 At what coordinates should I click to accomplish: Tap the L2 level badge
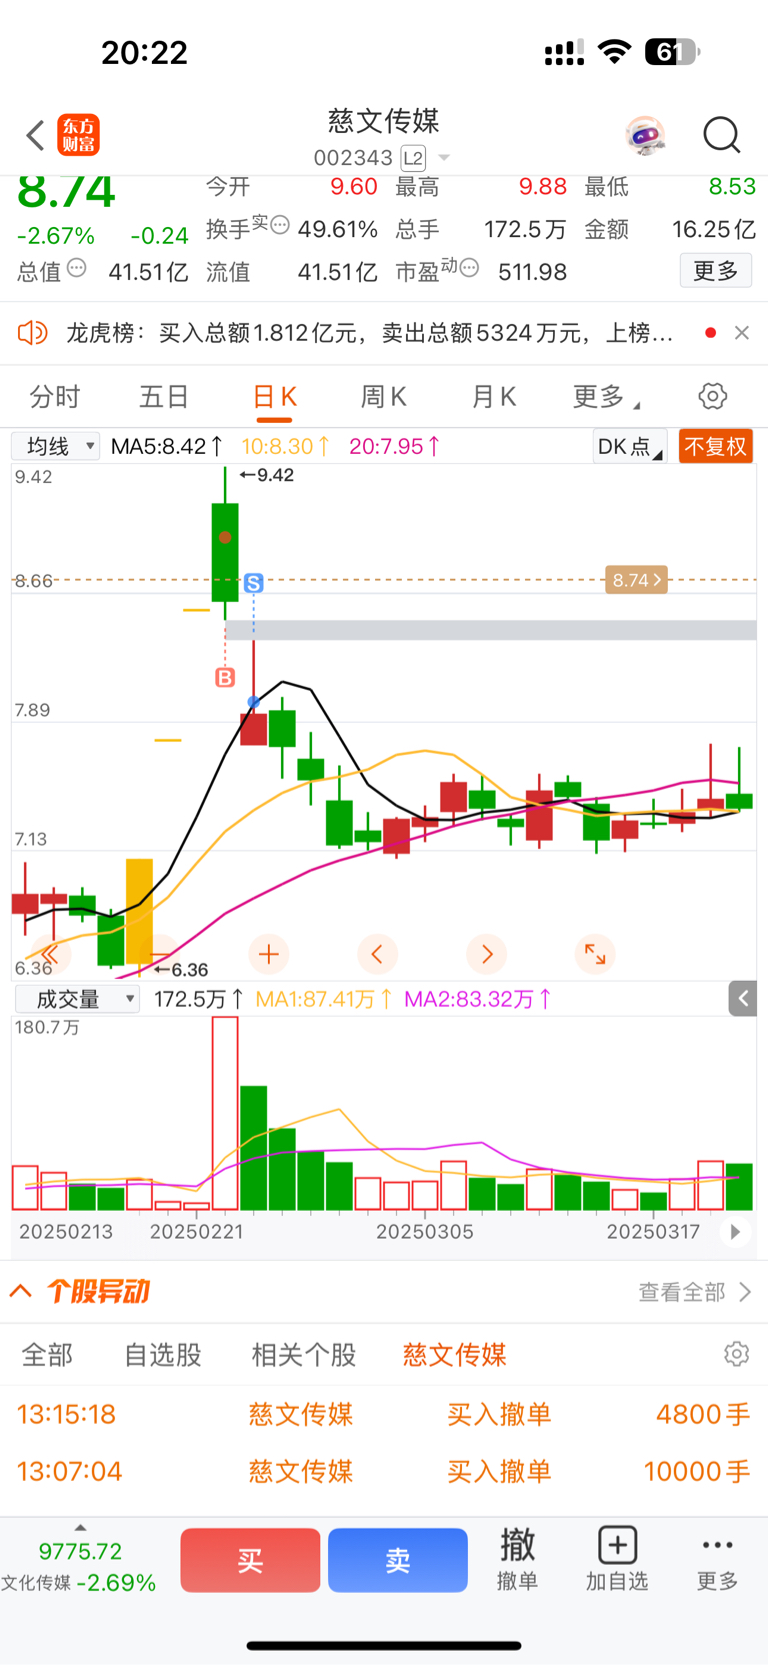tap(413, 158)
